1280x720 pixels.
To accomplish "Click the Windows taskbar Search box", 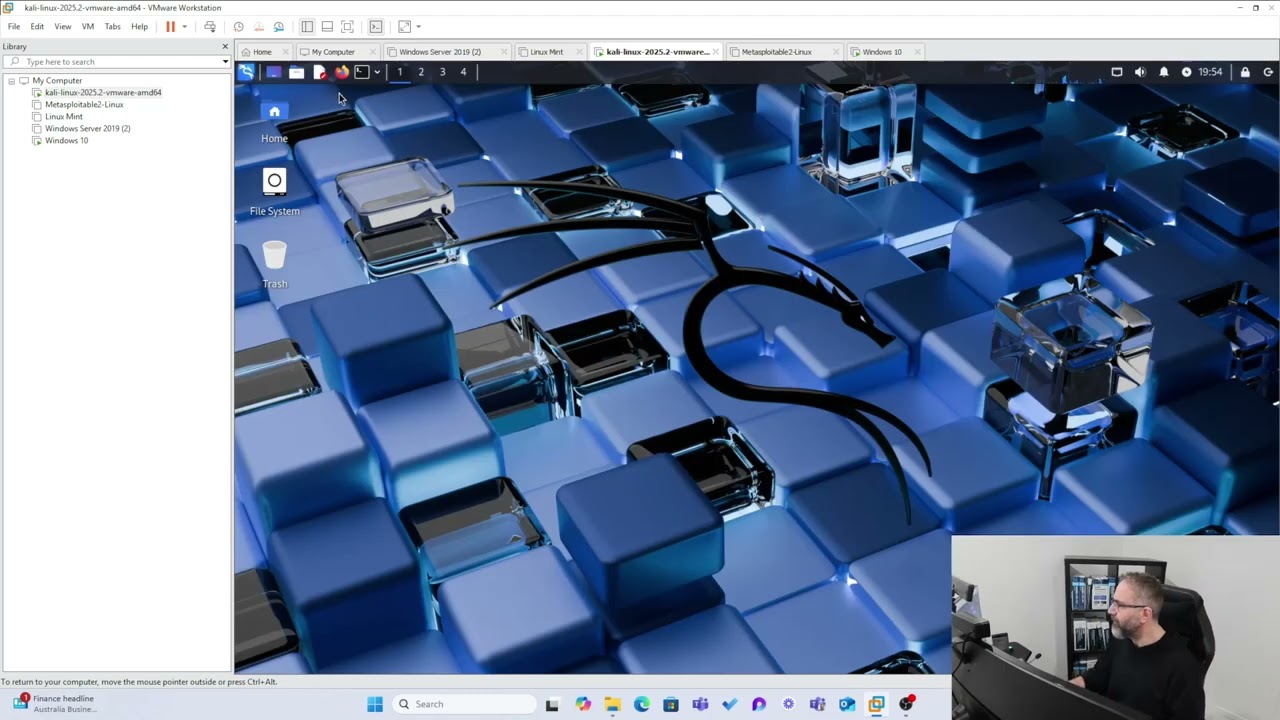I will pos(463,704).
